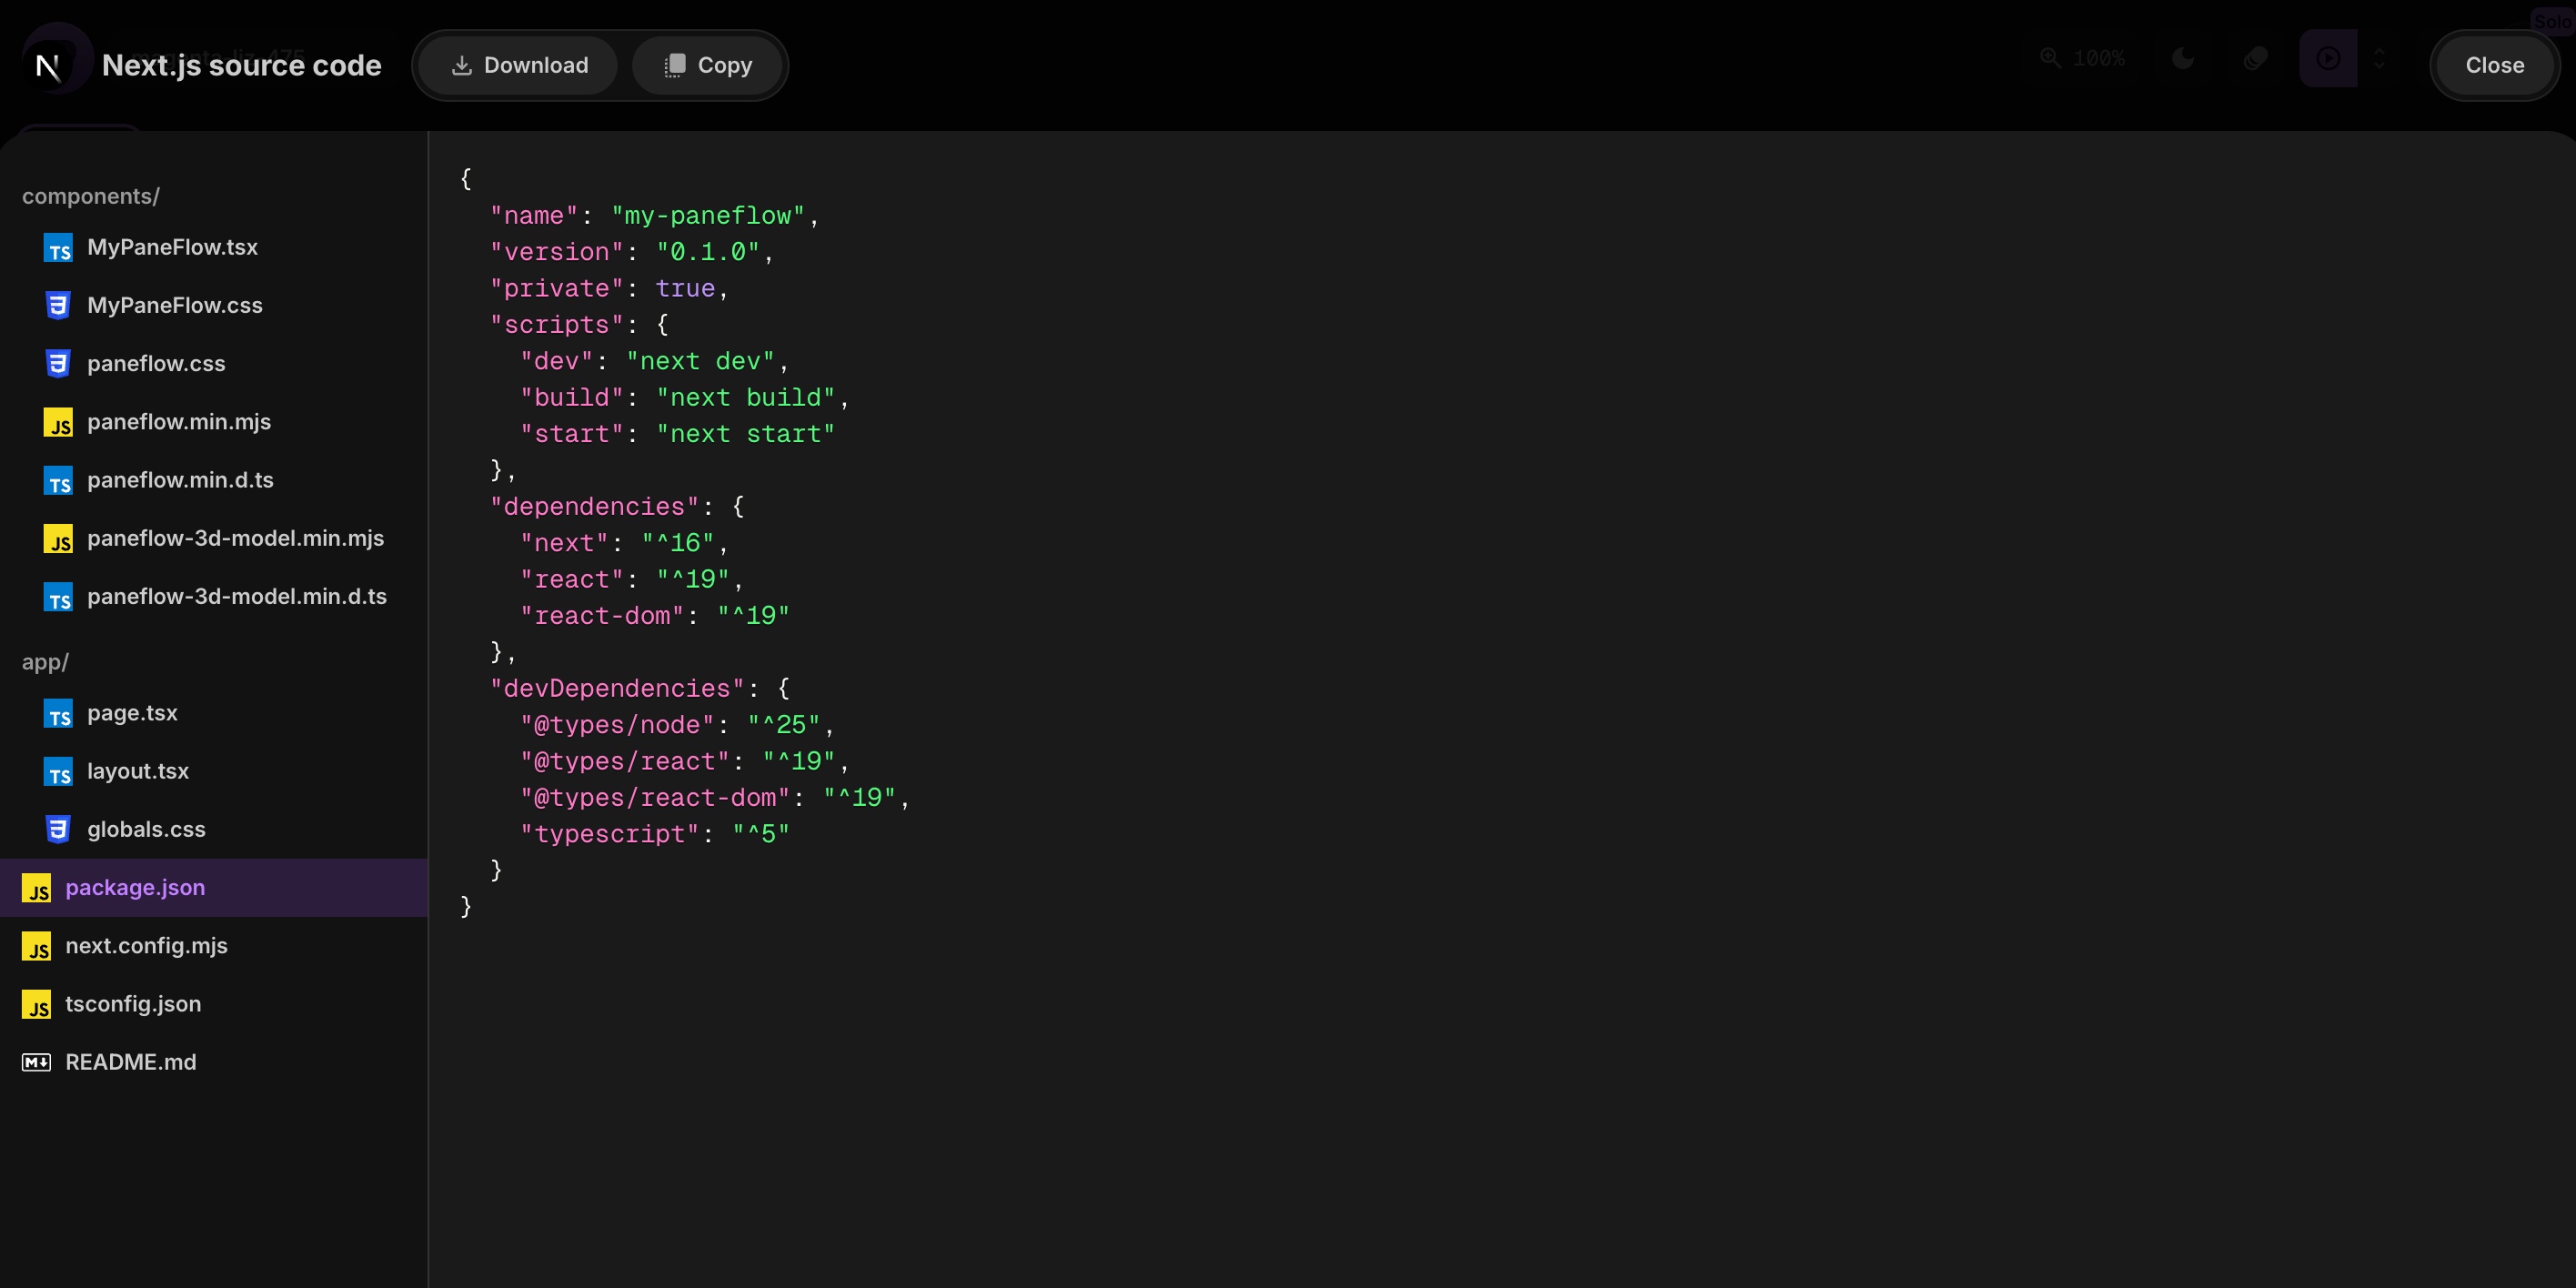Toggle the preview play mode button
2576x1288 pixels.
click(x=2327, y=60)
